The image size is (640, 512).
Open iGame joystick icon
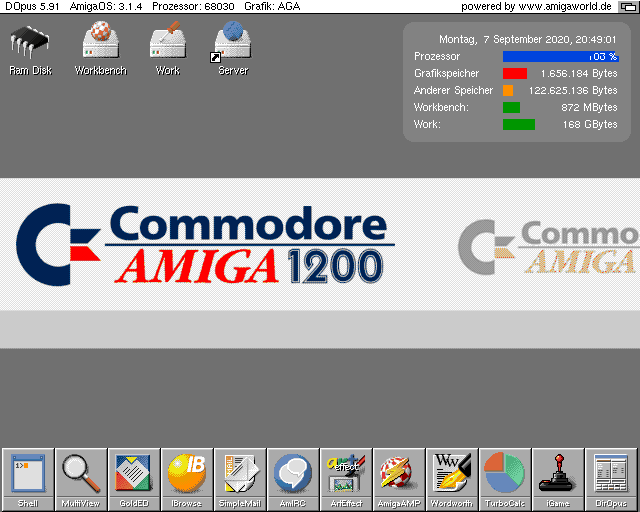[x=558, y=479]
